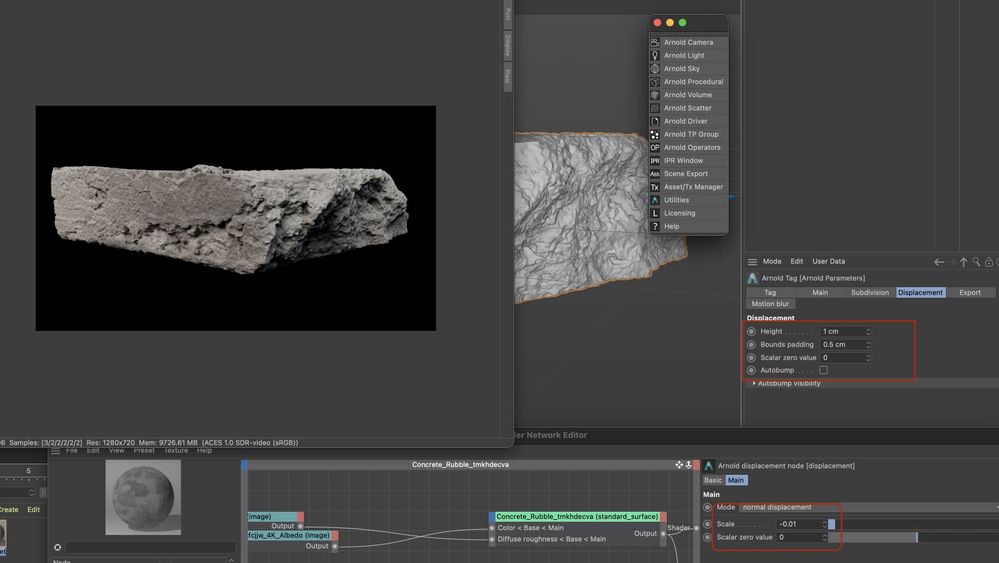999x563 pixels.
Task: Open the Subdivision tab
Action: [870, 293]
